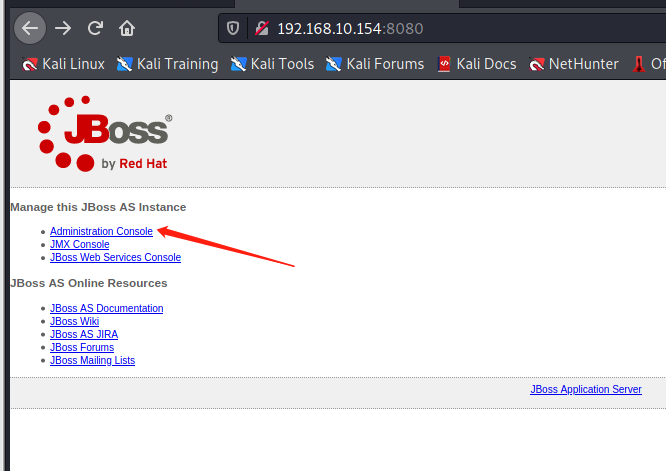666x471 pixels.
Task: Open the Kali Tools bookmark
Action: coord(272,64)
